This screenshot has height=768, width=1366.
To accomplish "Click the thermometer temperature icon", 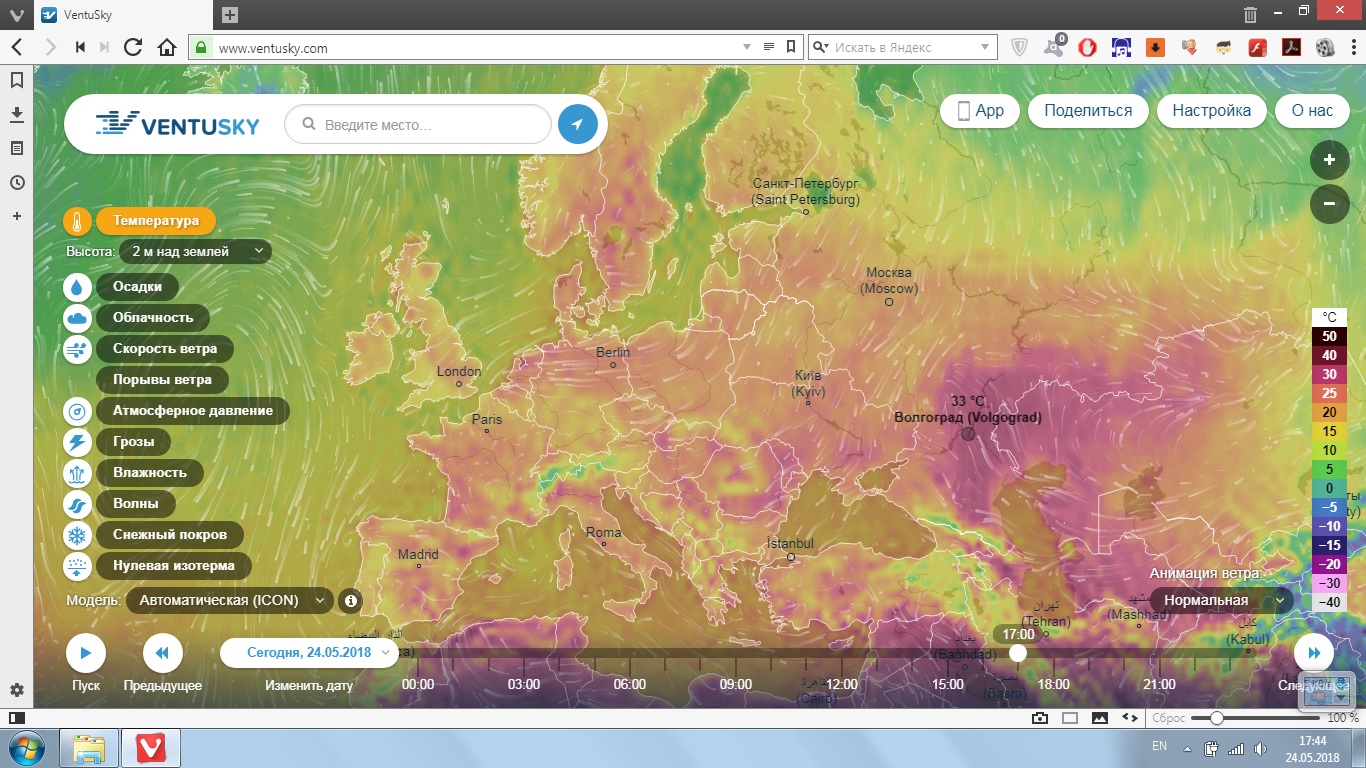I will point(78,221).
